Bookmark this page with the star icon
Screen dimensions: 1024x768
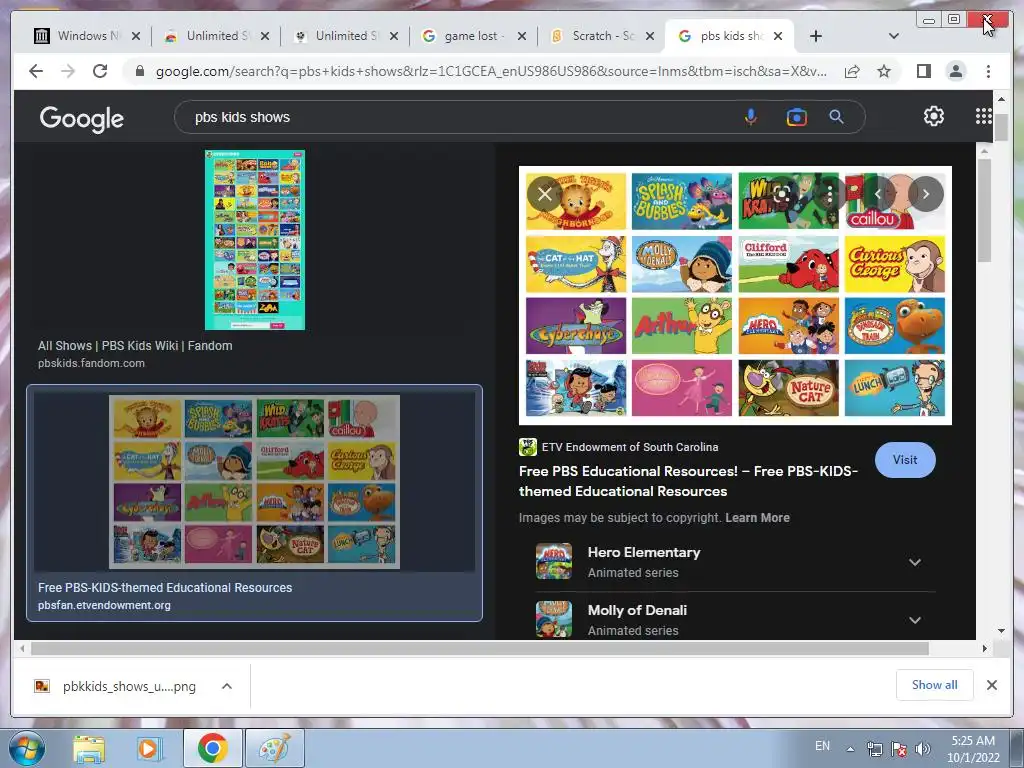884,71
